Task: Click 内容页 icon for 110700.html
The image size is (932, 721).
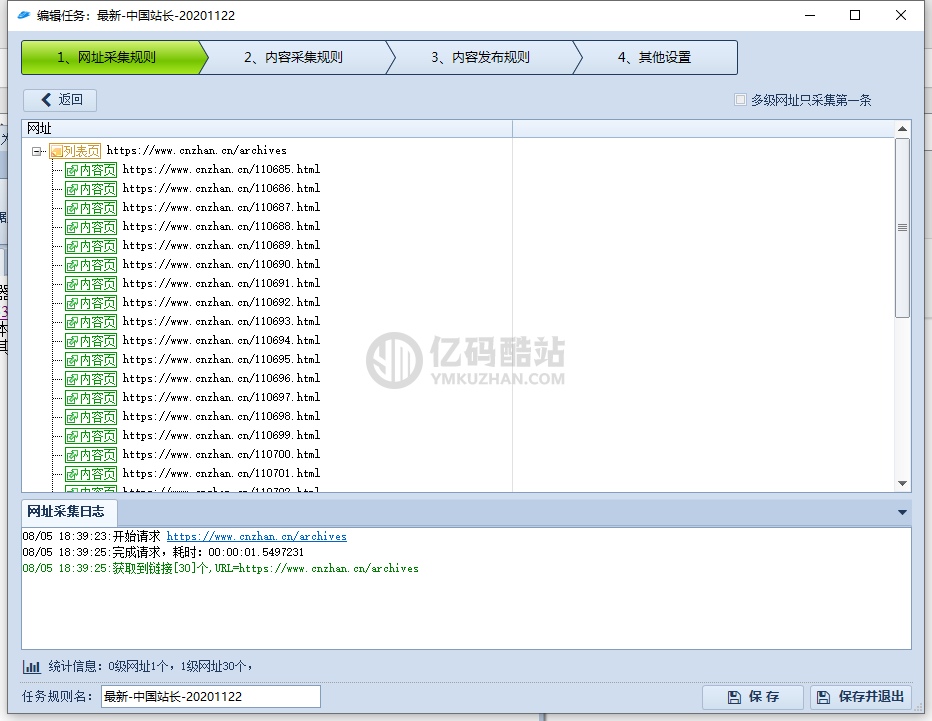Action: (x=91, y=455)
